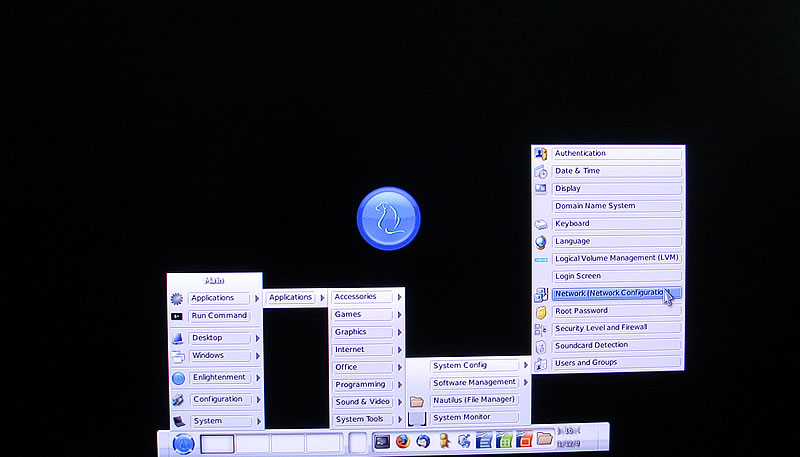Select Run Command in Main menu
This screenshot has height=457, width=800.
pos(219,316)
